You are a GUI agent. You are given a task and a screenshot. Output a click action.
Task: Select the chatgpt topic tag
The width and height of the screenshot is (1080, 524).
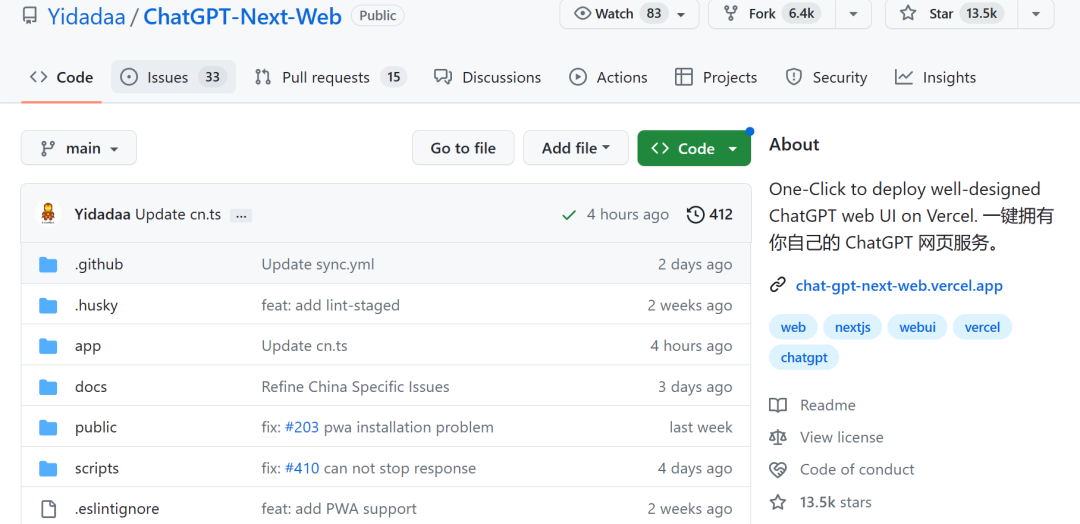(804, 357)
